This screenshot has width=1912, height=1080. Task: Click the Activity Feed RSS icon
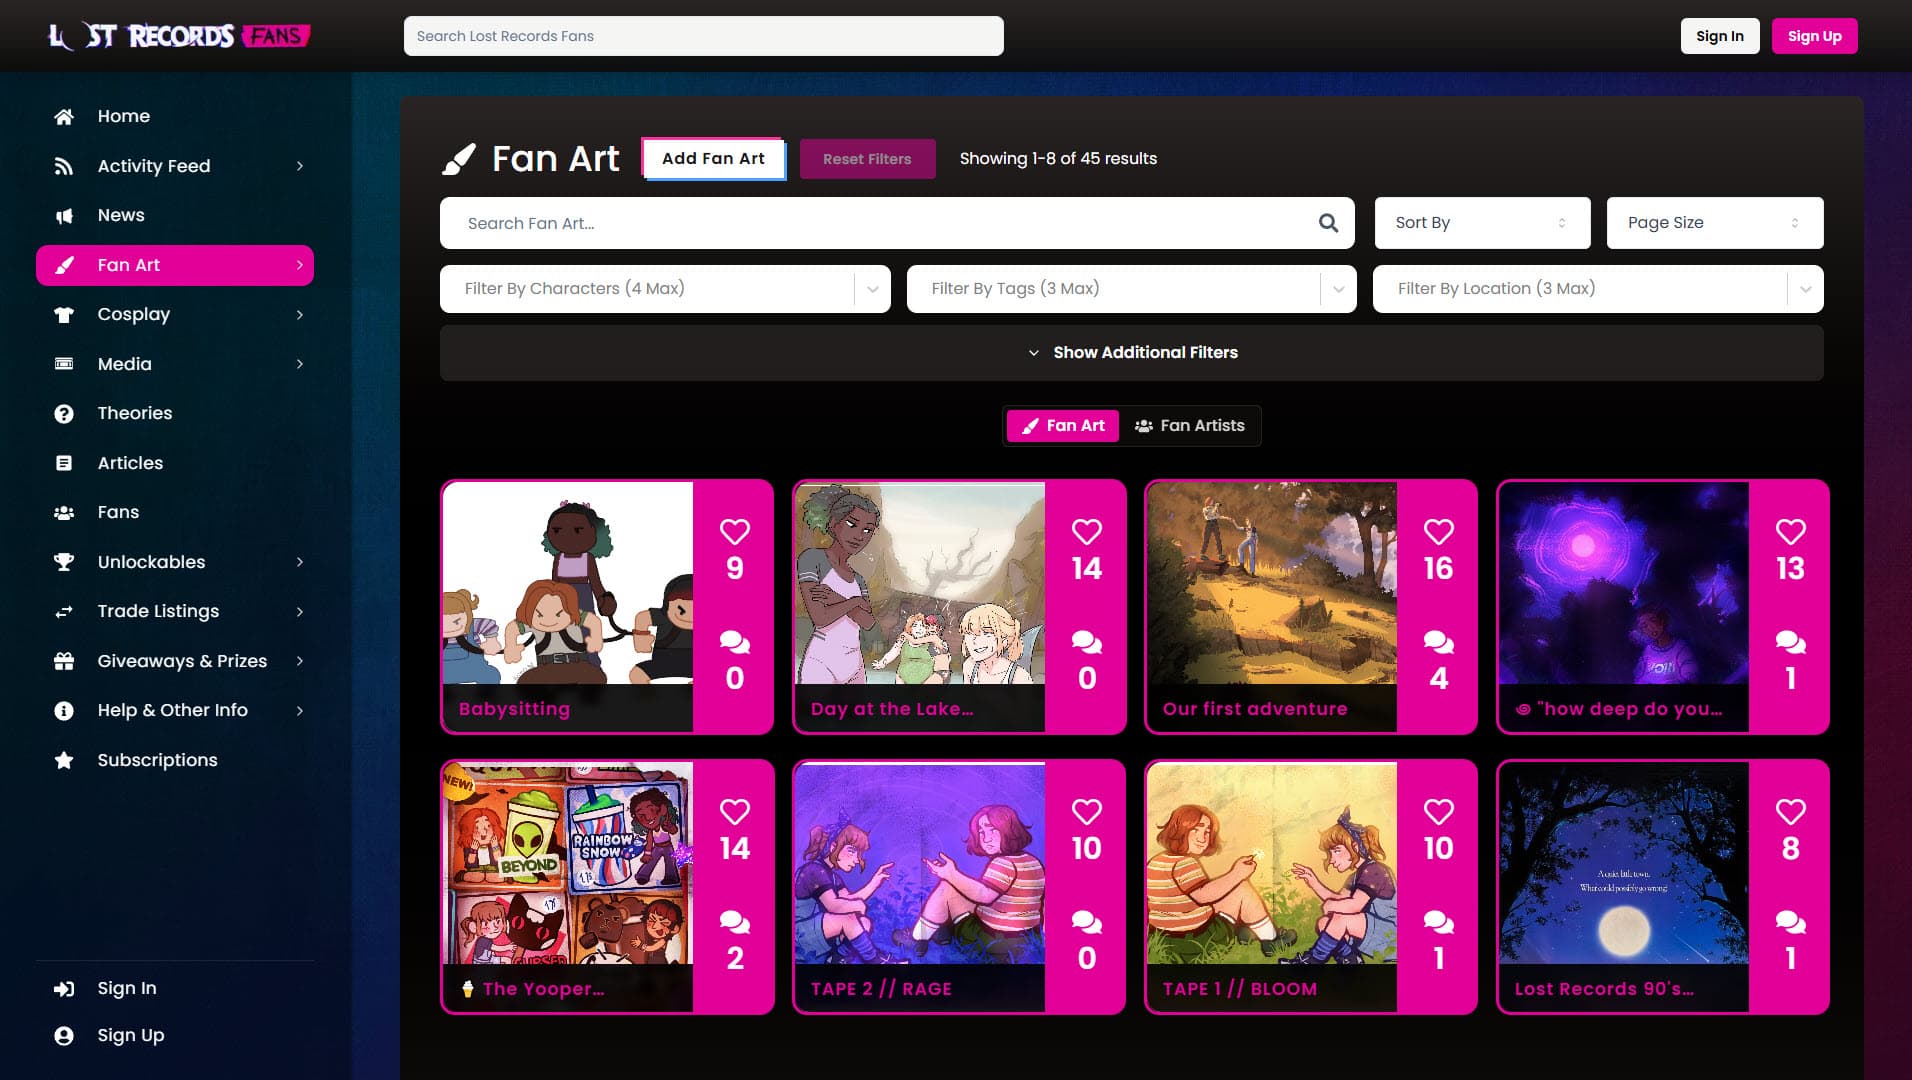[x=64, y=166]
